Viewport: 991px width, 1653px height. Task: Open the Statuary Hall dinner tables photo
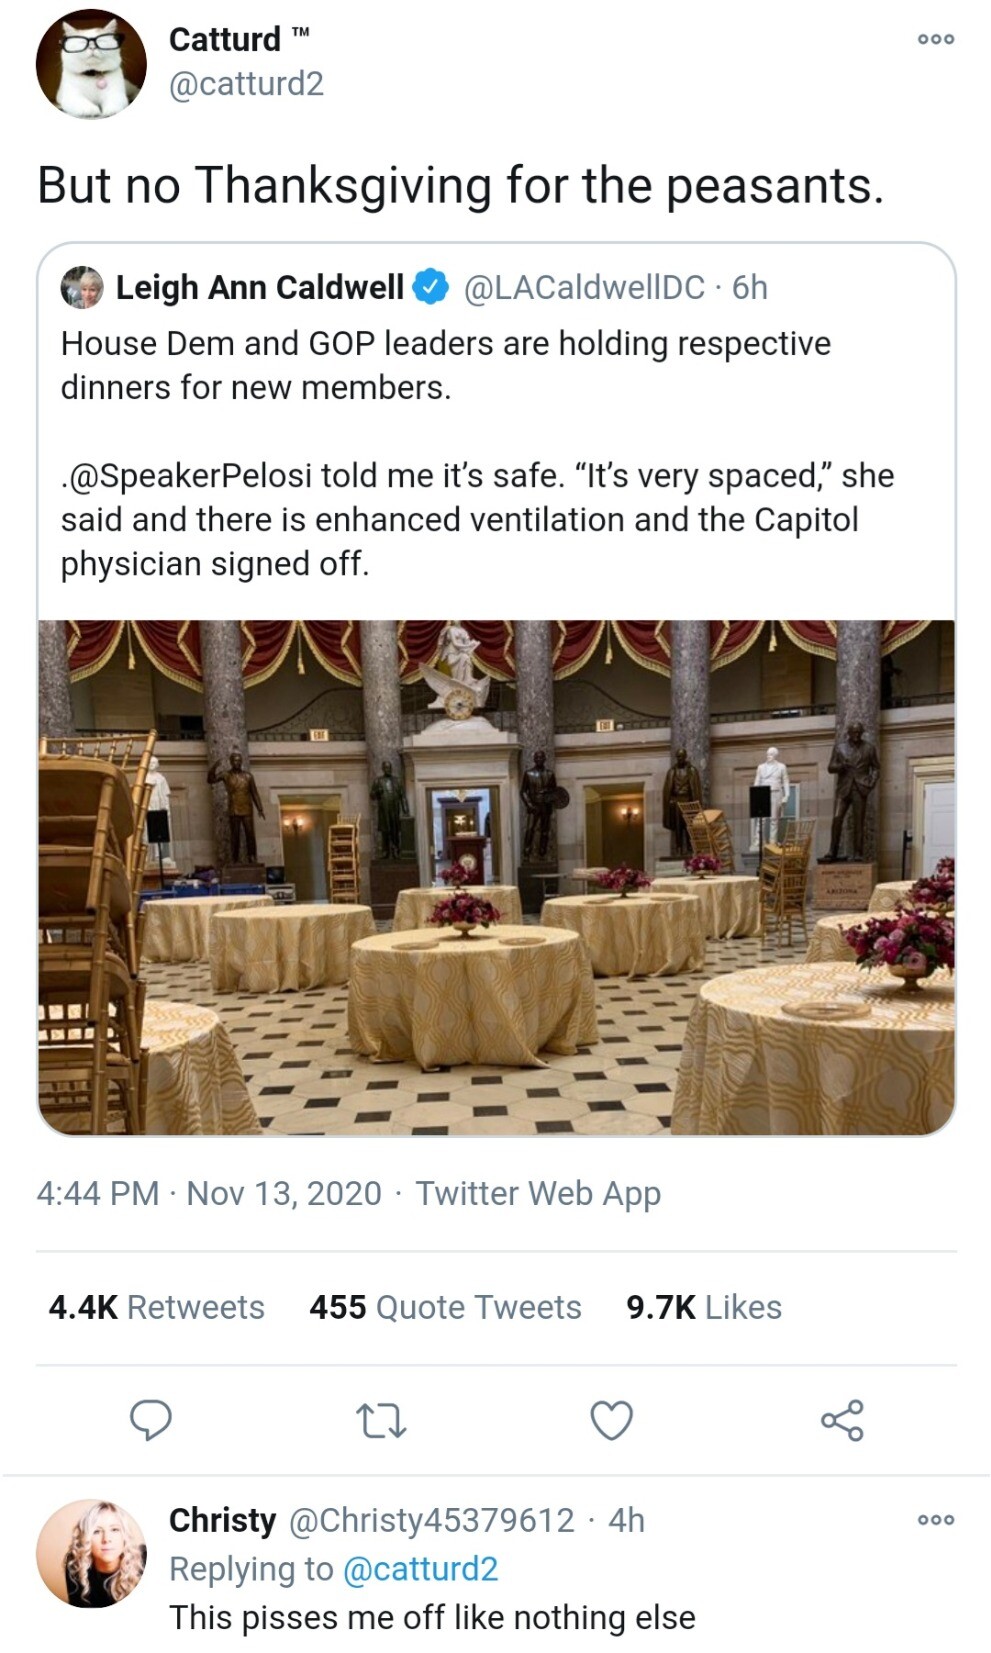496,877
